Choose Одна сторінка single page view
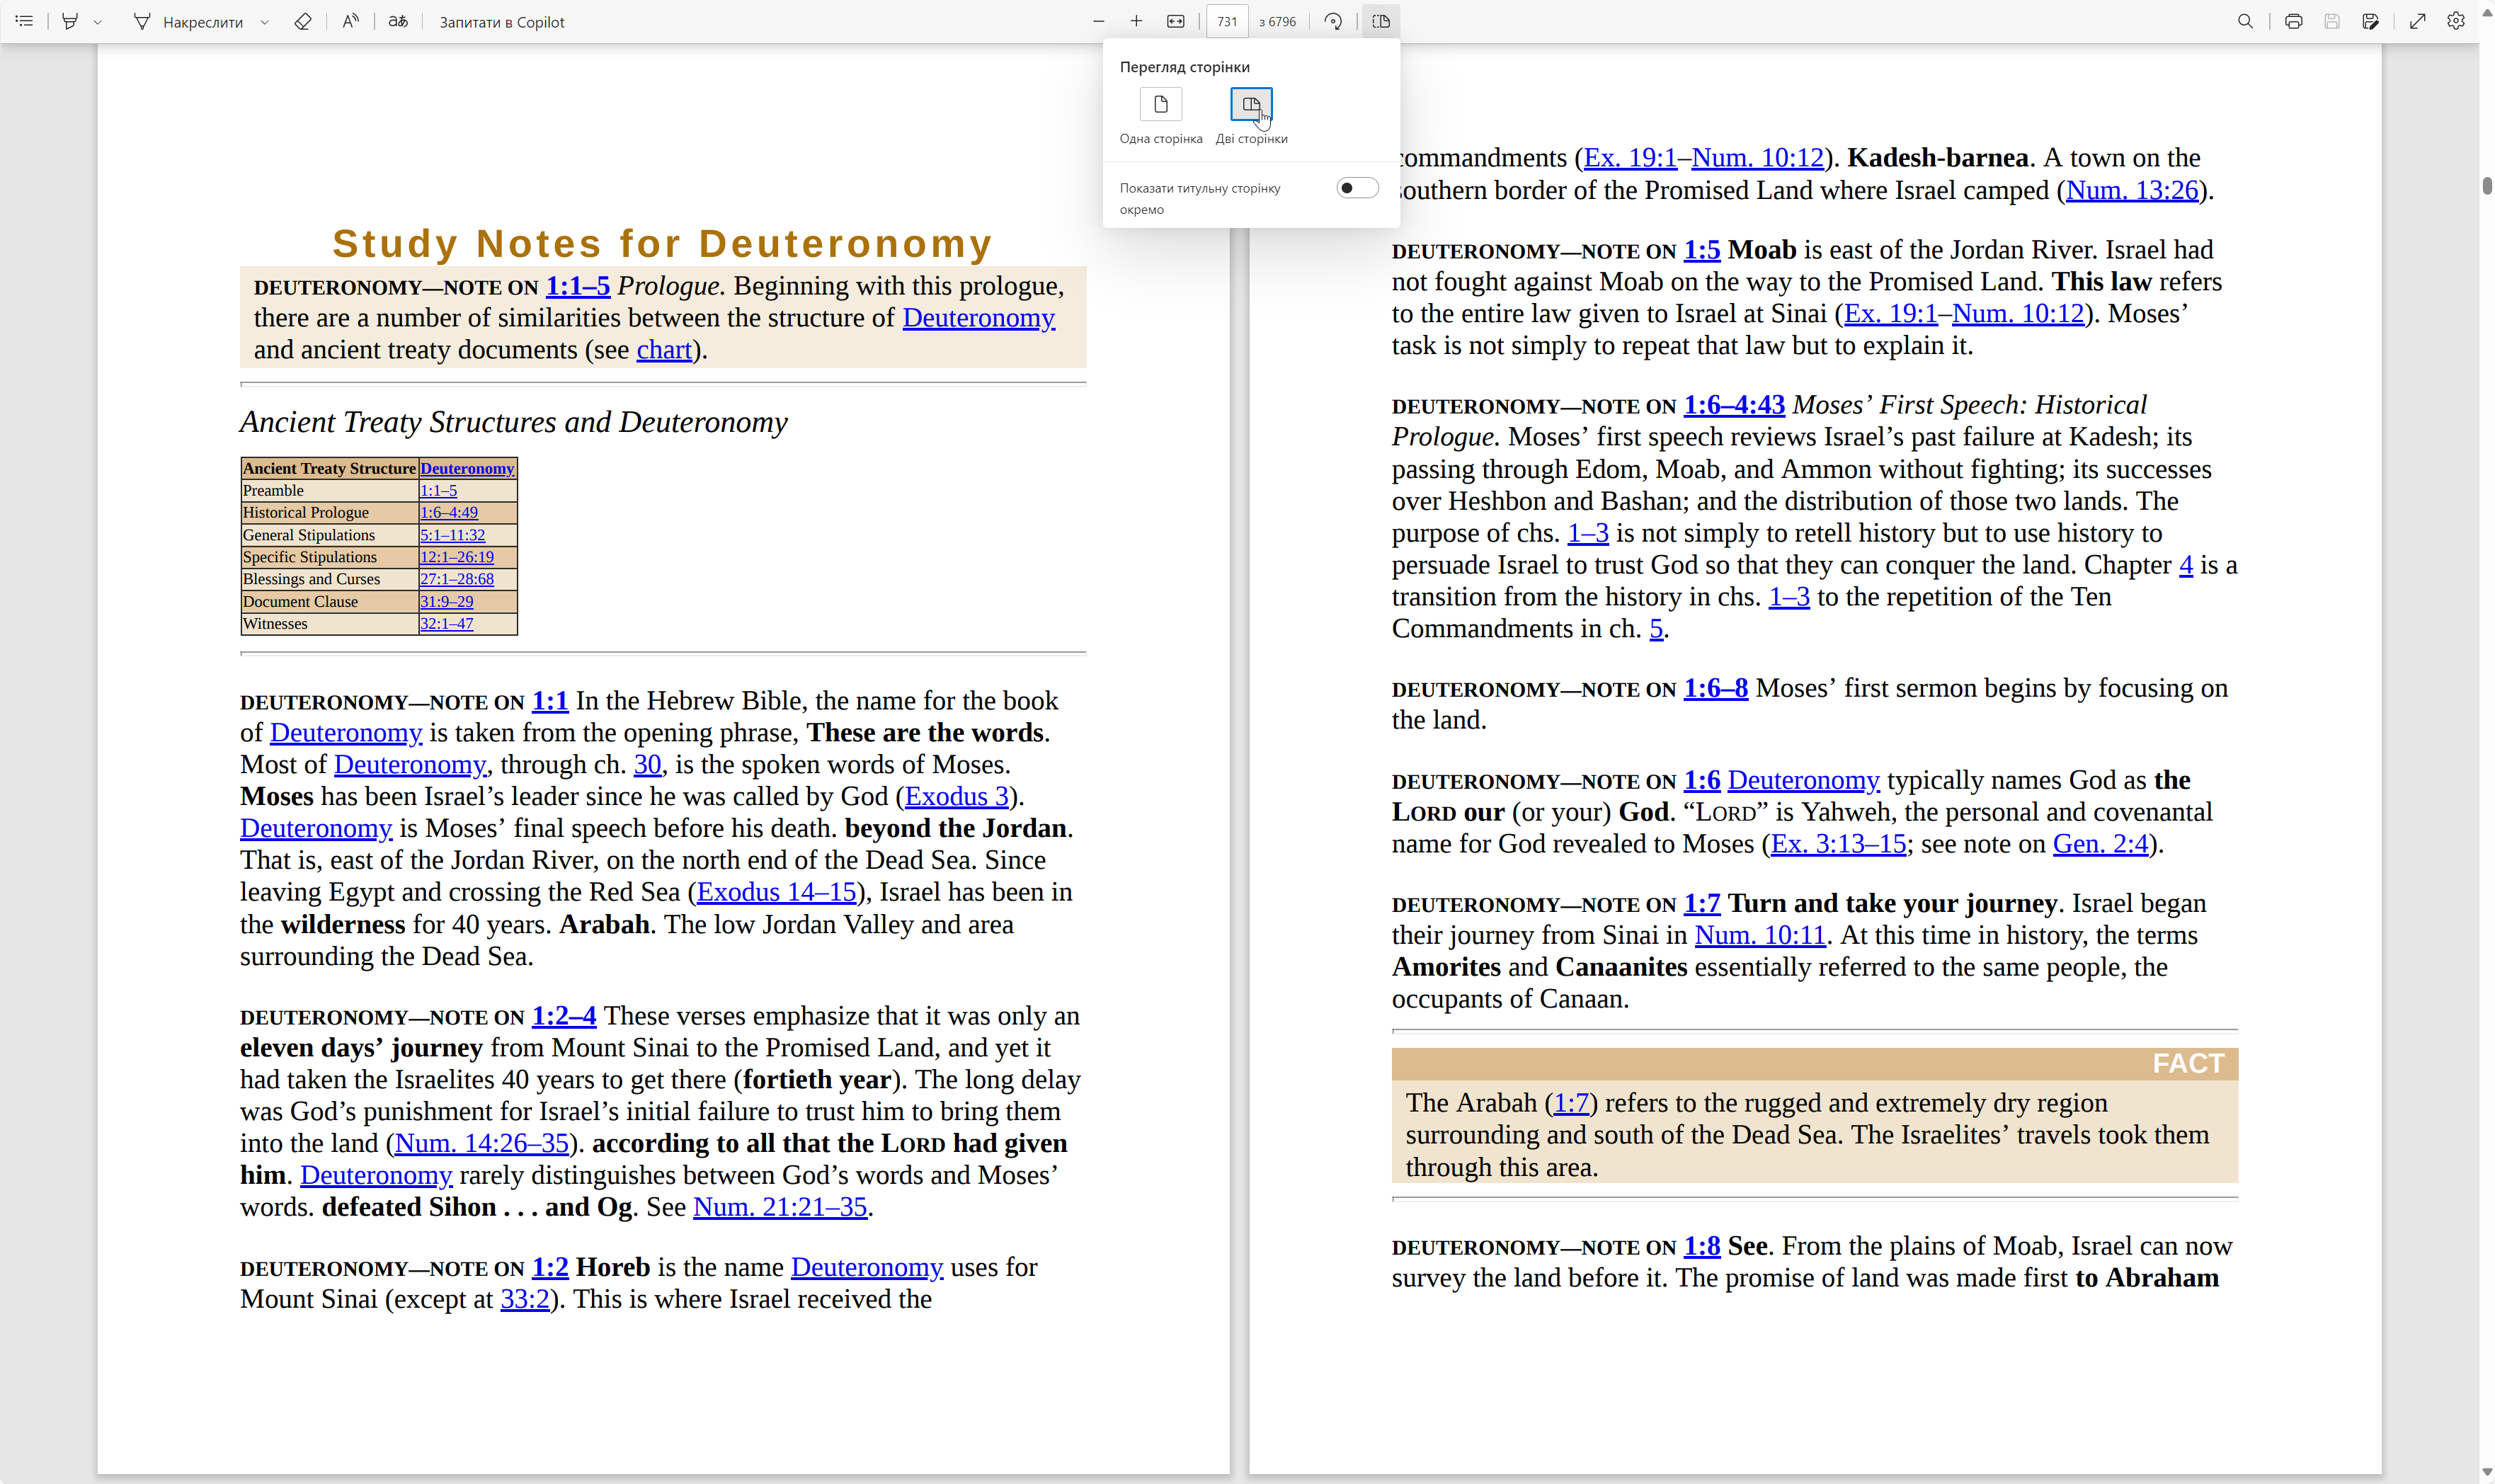2495x1484 pixels. click(x=1161, y=104)
